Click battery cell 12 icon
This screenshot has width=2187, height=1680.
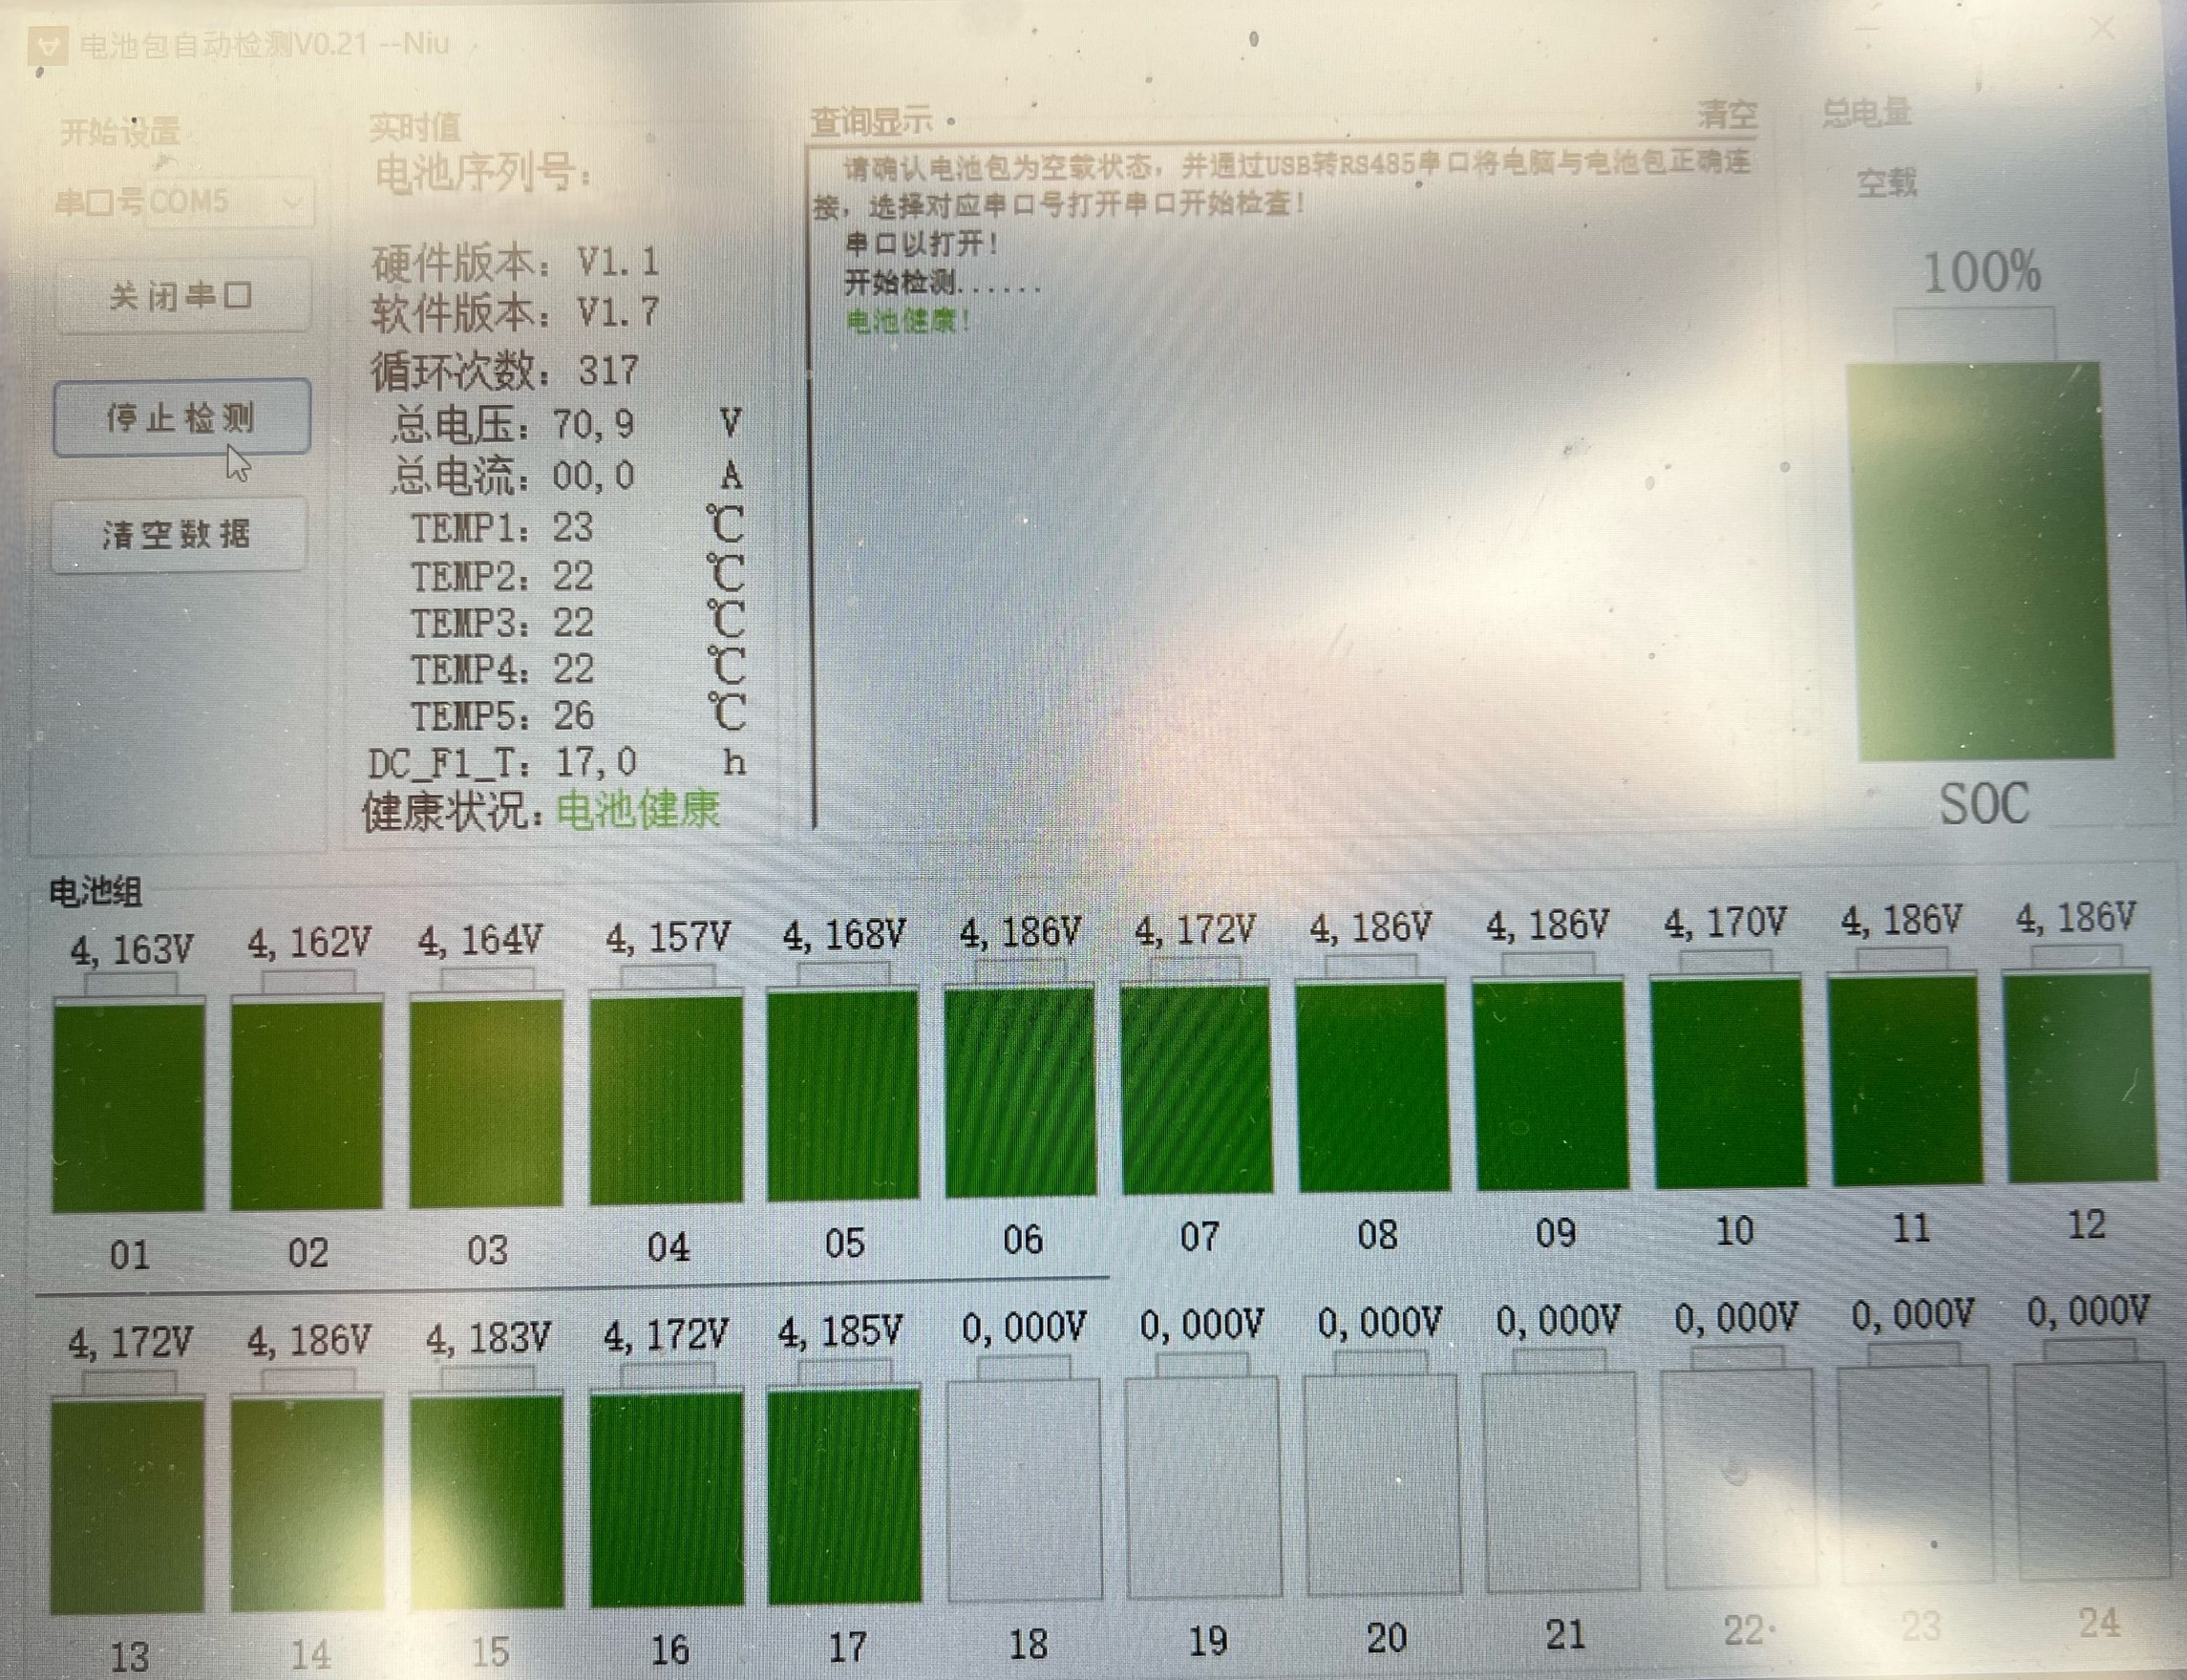click(2081, 1077)
